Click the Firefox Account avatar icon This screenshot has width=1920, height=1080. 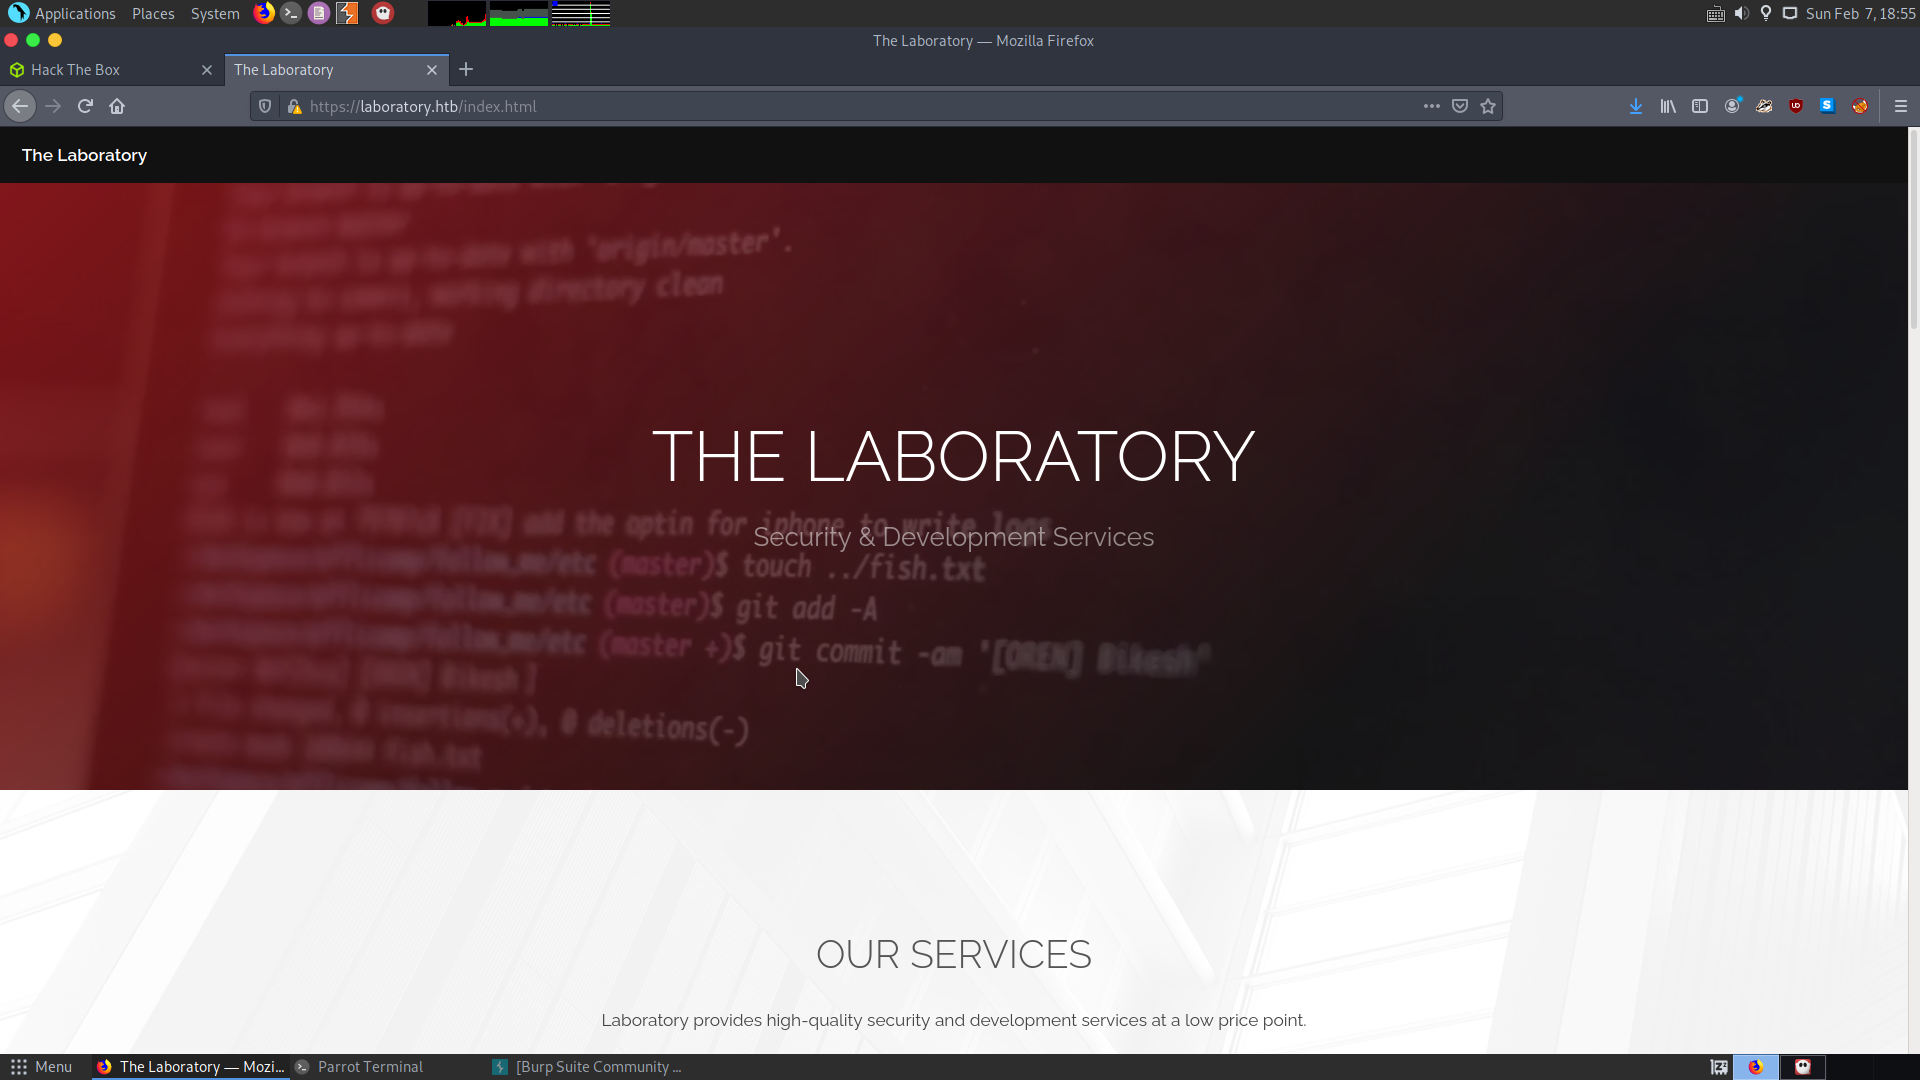click(1732, 106)
